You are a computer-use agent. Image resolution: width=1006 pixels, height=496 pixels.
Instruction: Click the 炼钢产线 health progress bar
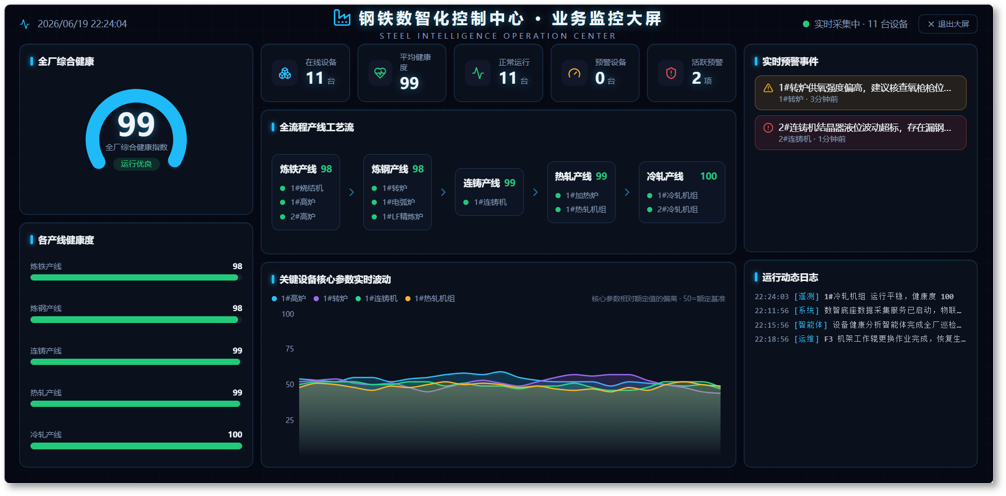click(134, 320)
